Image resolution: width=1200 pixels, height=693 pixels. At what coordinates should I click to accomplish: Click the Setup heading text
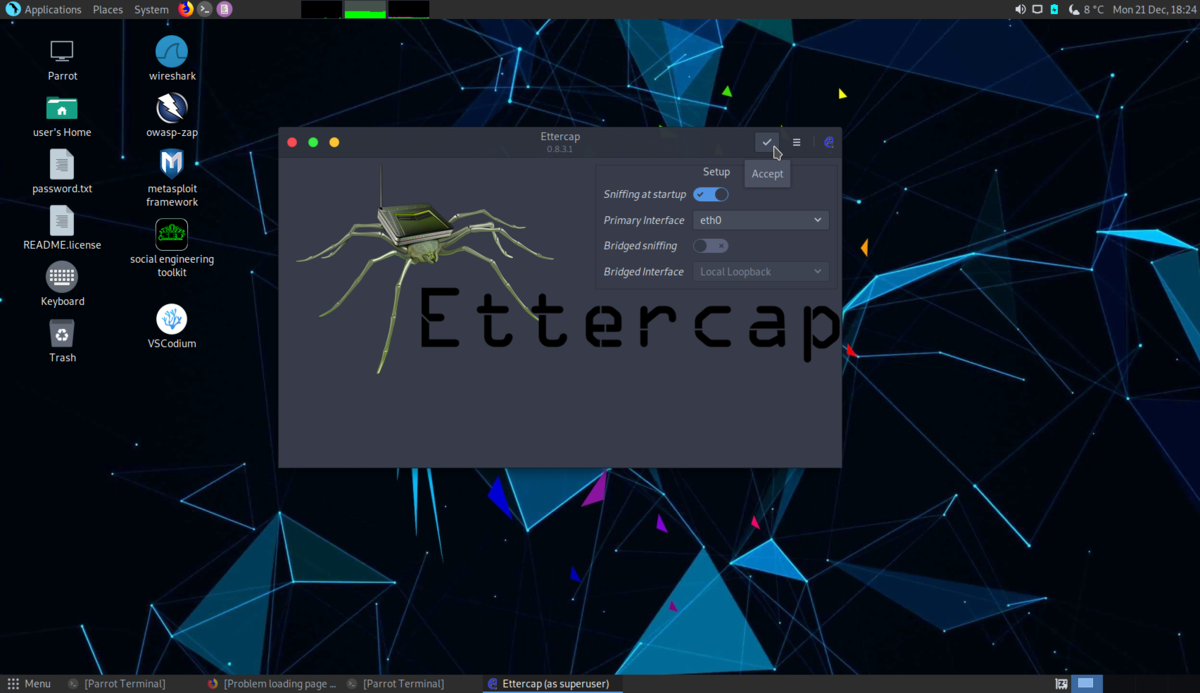716,172
